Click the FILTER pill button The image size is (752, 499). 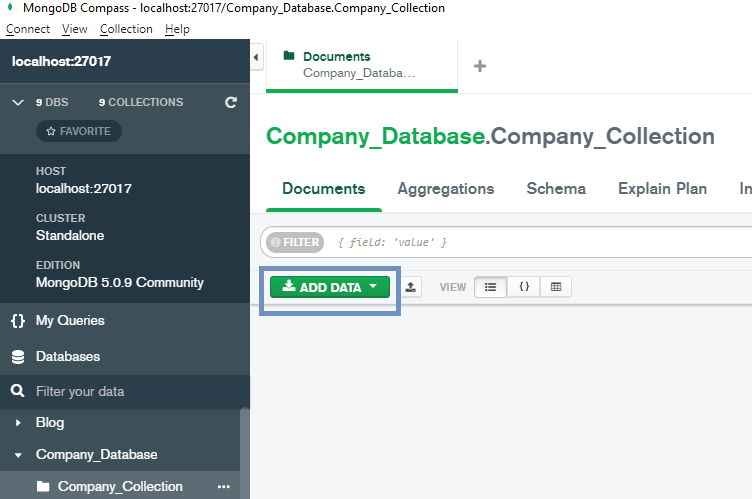[295, 242]
